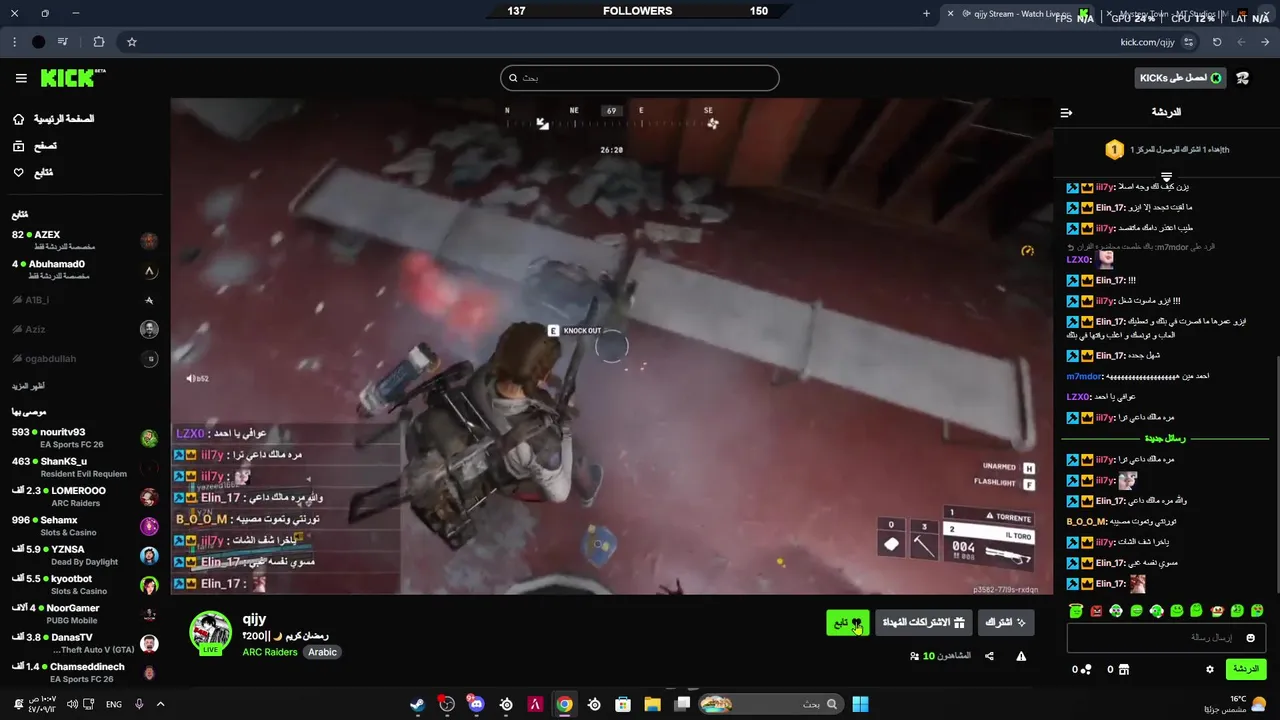Click the share stream icon
The image size is (1280, 720).
[x=989, y=656]
